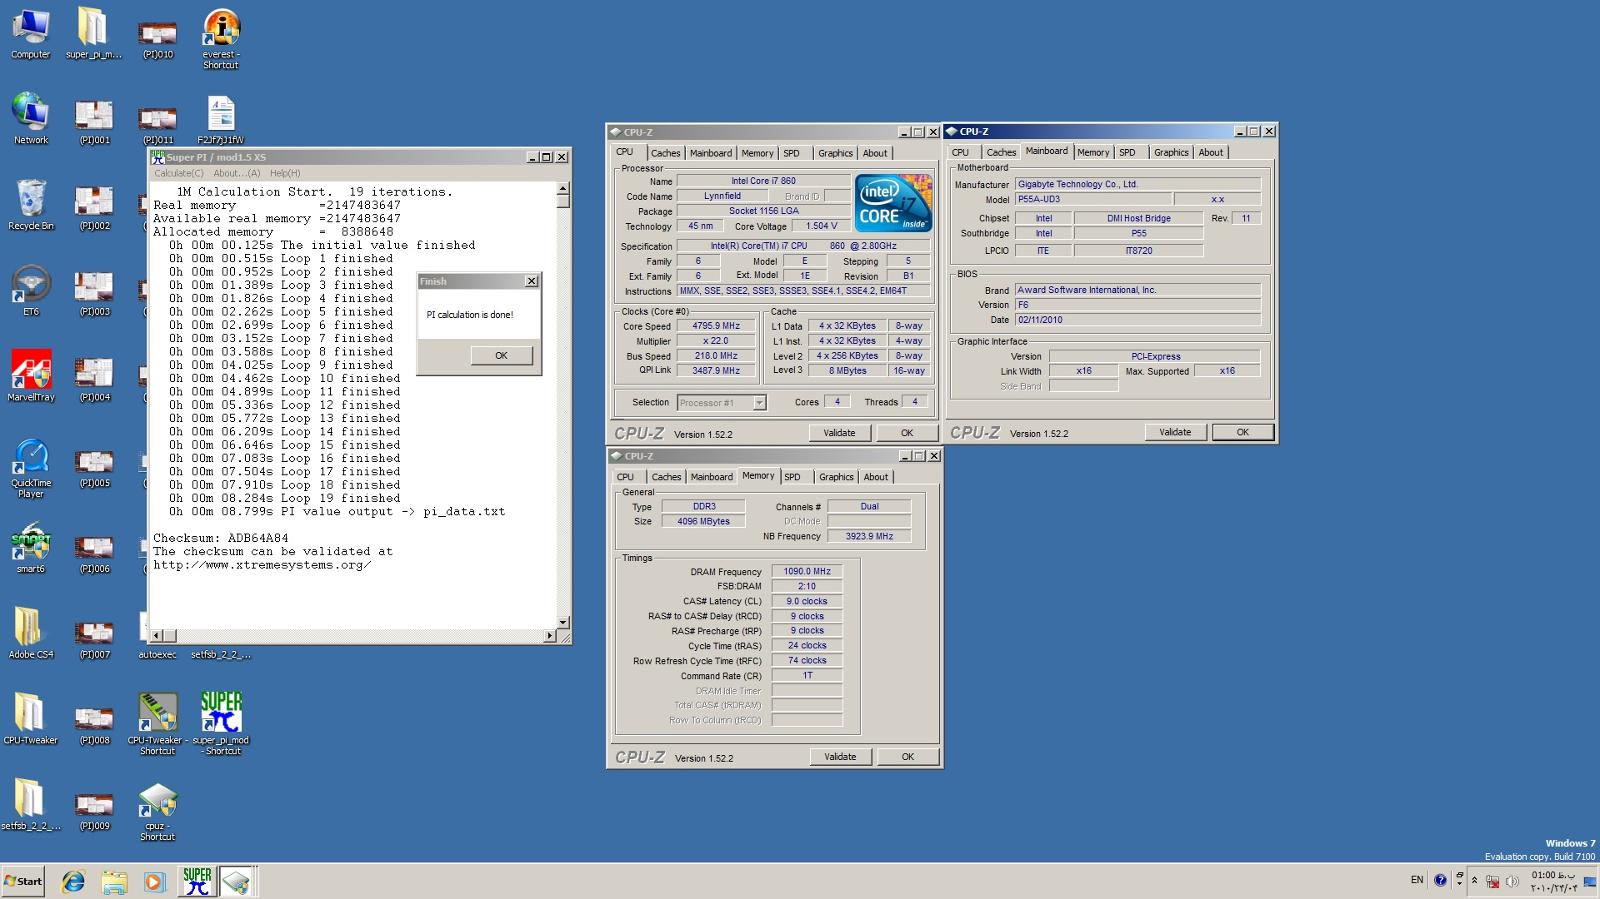Select SPD tab in CPU-Z Memory window
The width and height of the screenshot is (1600, 899).
point(793,477)
